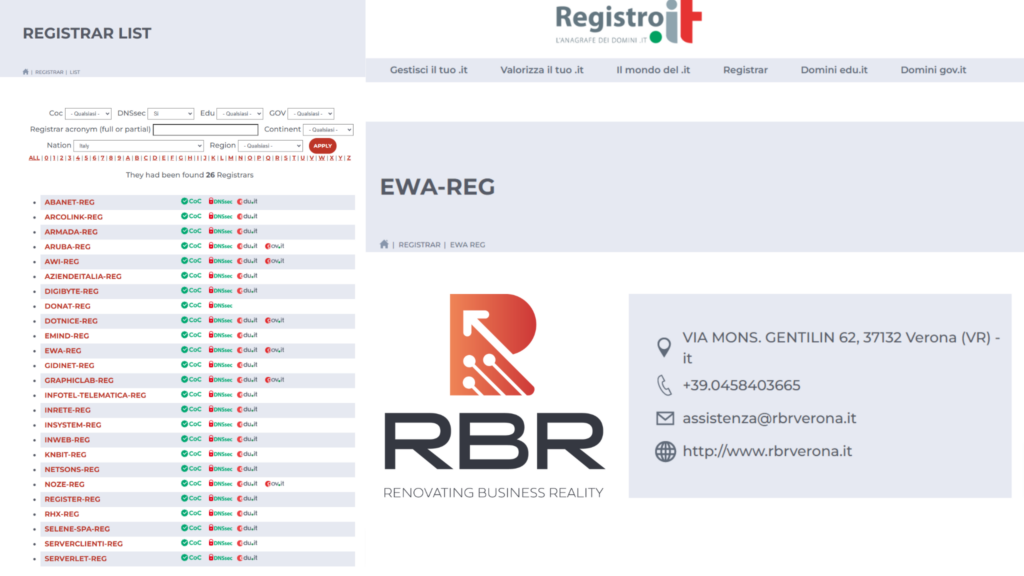Click REGISTRAR in the Registrar List breadcrumb
Image resolution: width=1024 pixels, height=576 pixels.
(49, 72)
